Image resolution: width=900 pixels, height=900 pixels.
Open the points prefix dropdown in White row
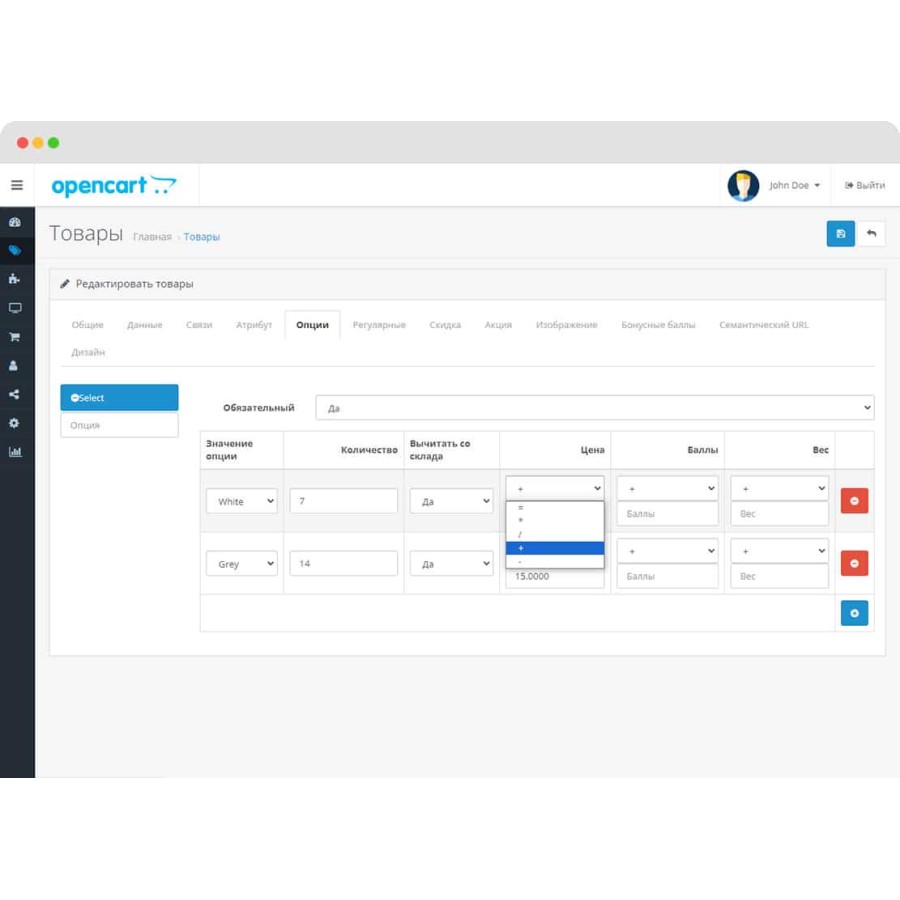coord(667,488)
